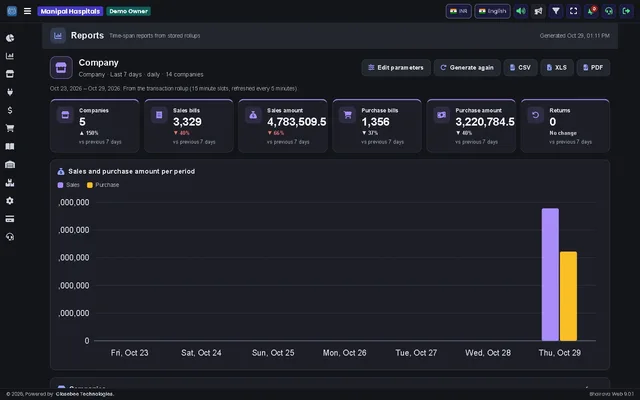Toggle the sound speaker icon
The image size is (640, 400).
point(521,11)
